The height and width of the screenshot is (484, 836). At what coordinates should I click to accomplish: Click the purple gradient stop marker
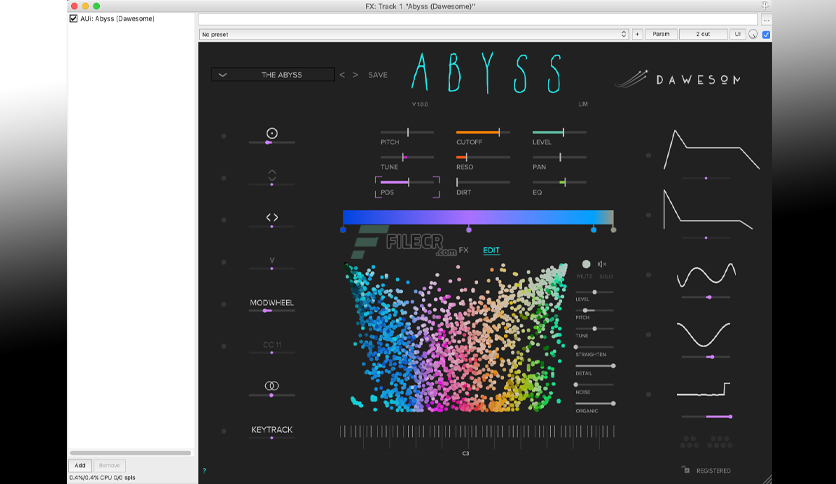(469, 230)
